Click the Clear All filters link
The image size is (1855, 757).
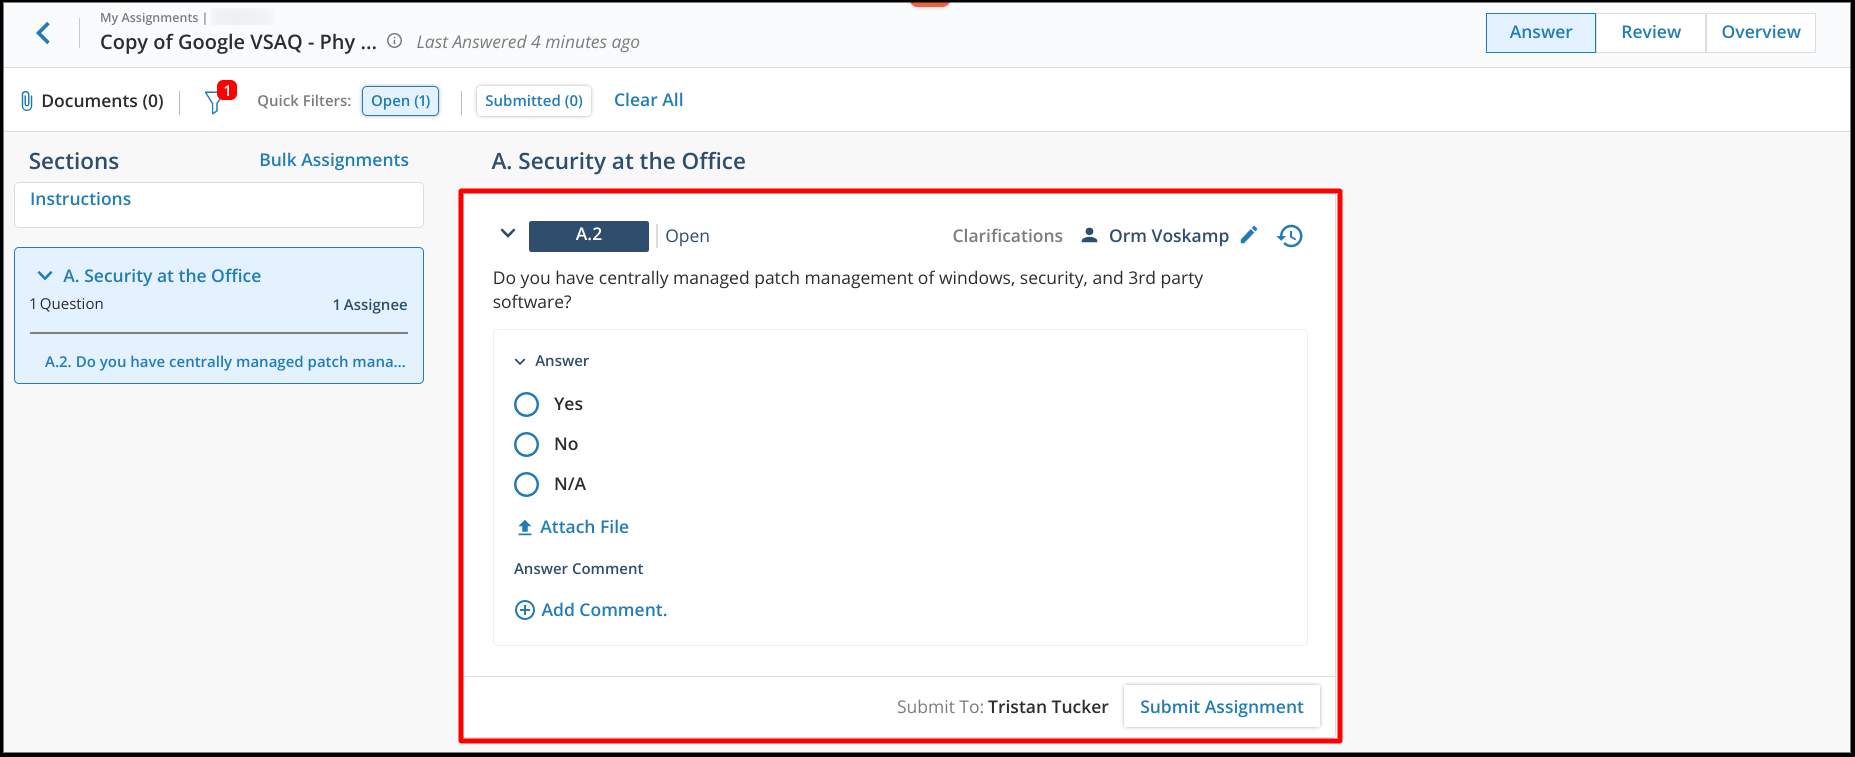[x=649, y=100]
